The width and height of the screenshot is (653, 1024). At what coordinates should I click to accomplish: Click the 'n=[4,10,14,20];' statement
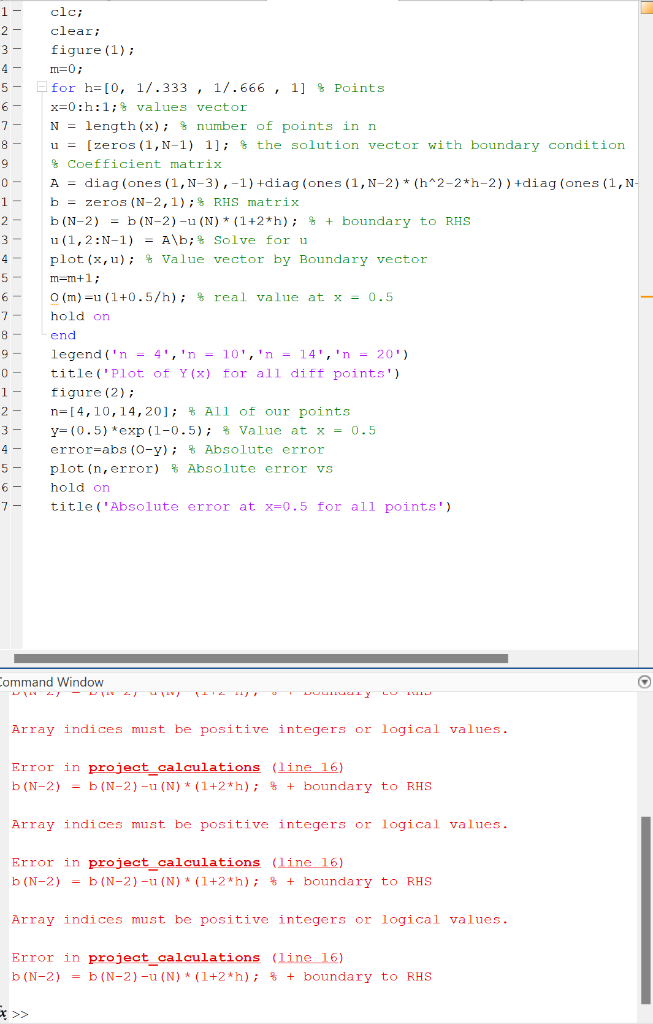click(114, 411)
